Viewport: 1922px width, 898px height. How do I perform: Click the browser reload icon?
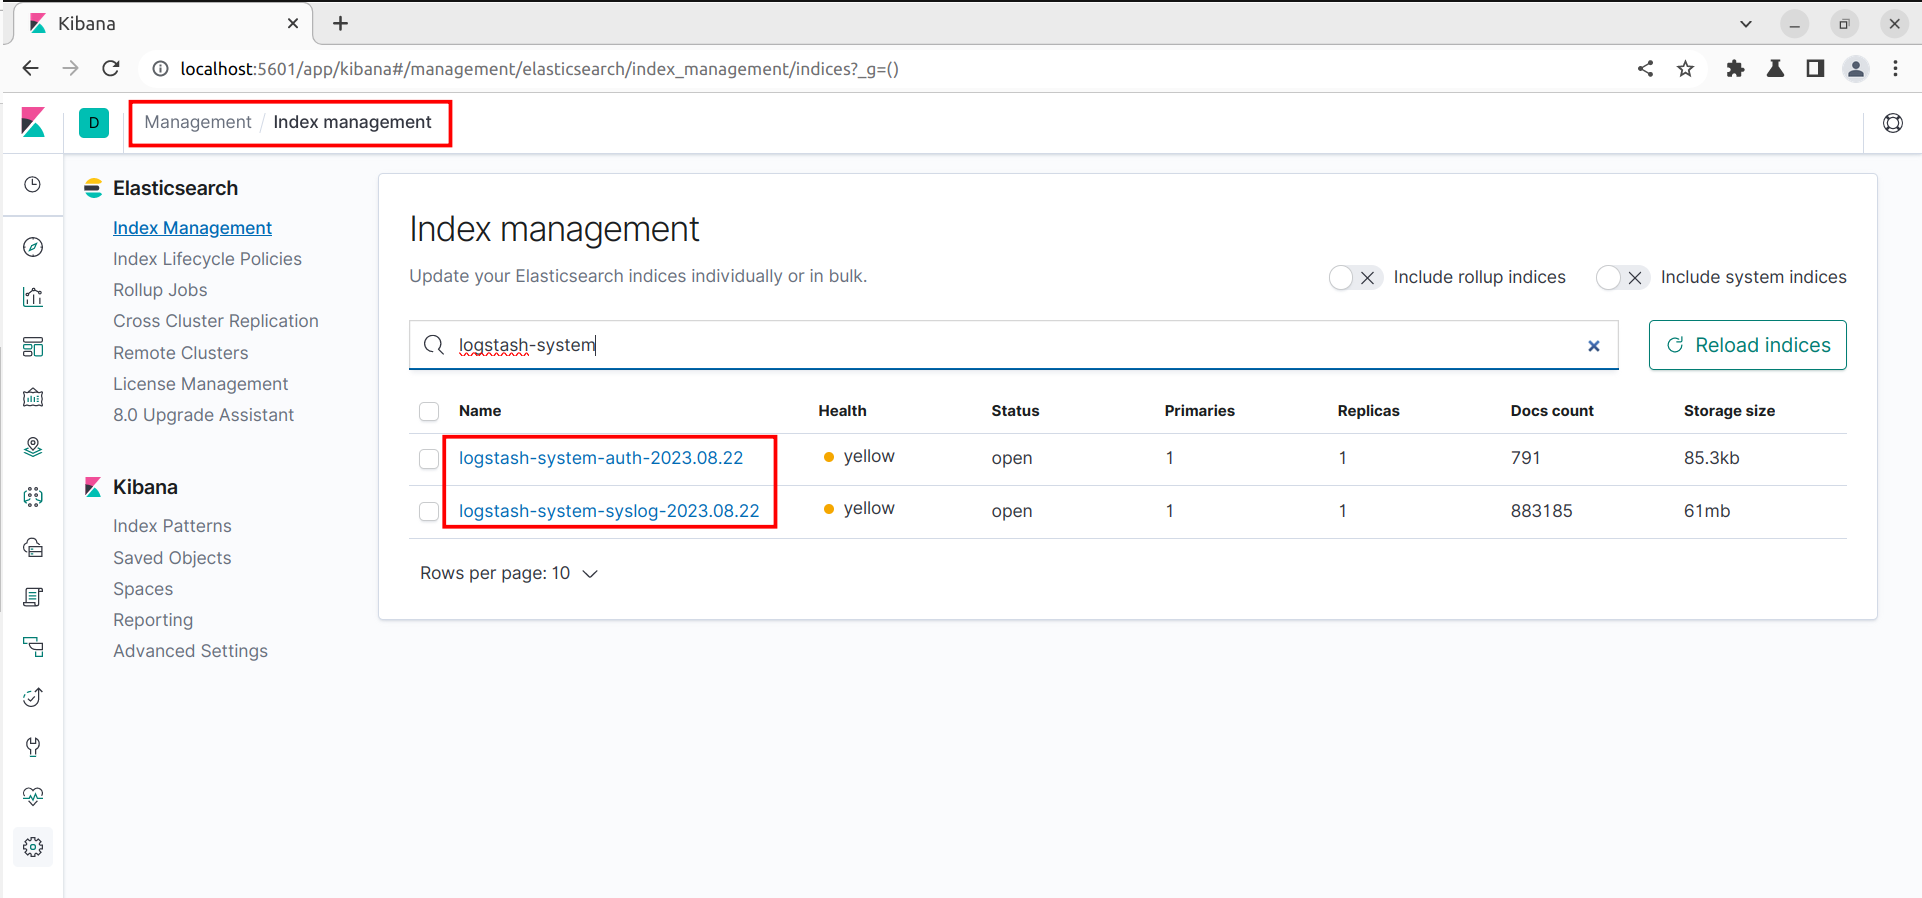(x=111, y=69)
